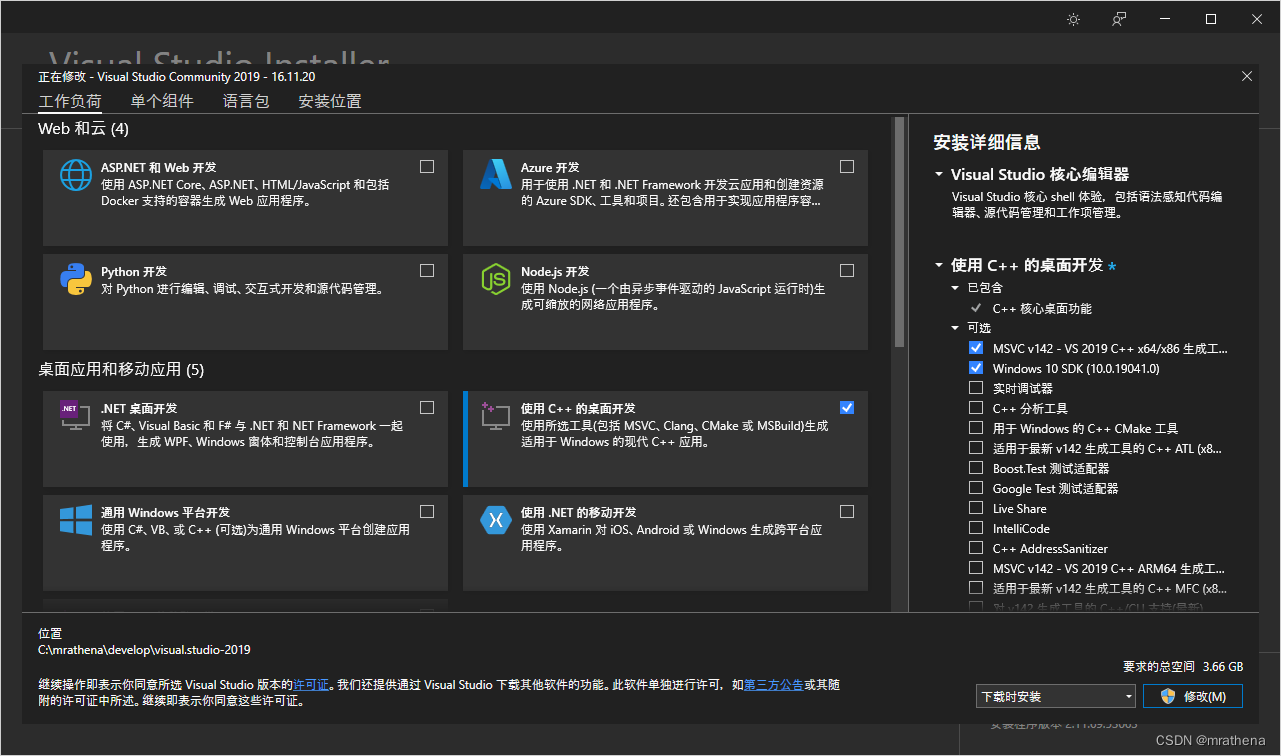The height and width of the screenshot is (756, 1281).
Task: Open the 许可证 license link
Action: (x=311, y=685)
